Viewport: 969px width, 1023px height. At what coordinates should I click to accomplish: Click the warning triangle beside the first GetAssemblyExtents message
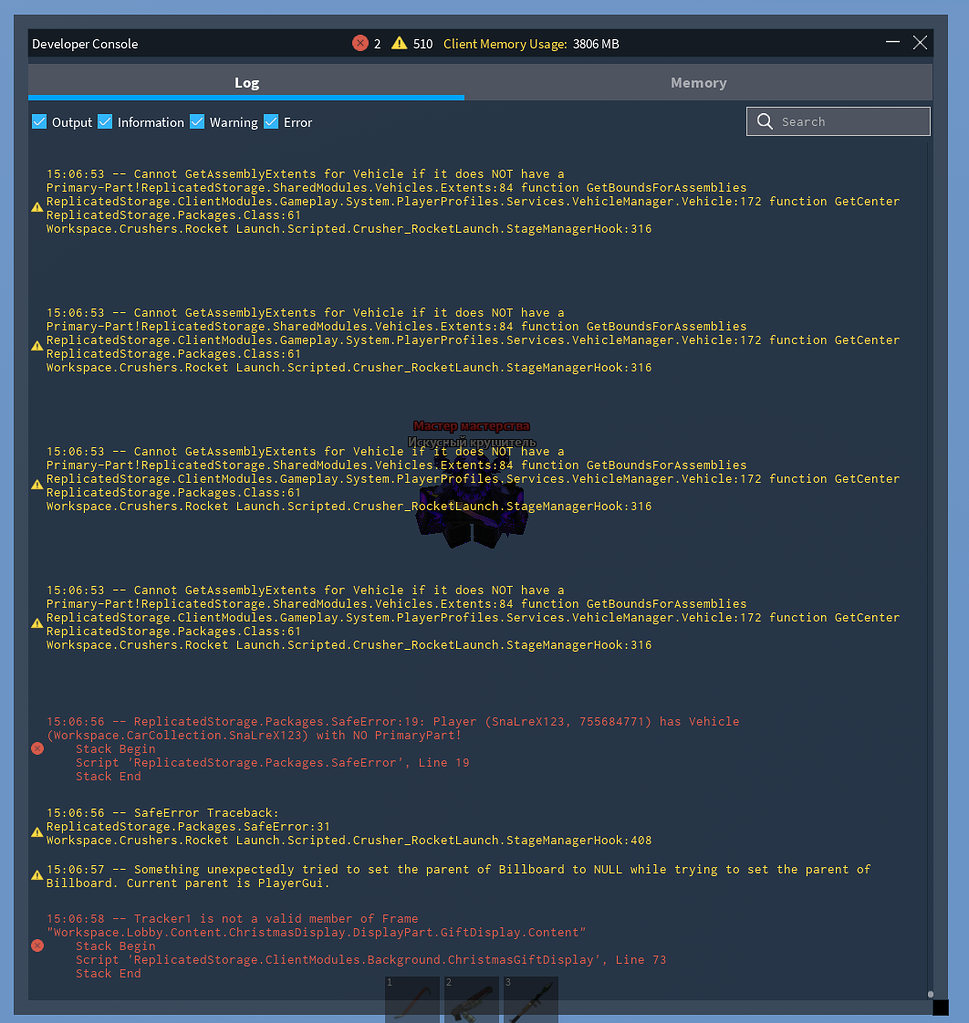pyautogui.click(x=37, y=207)
